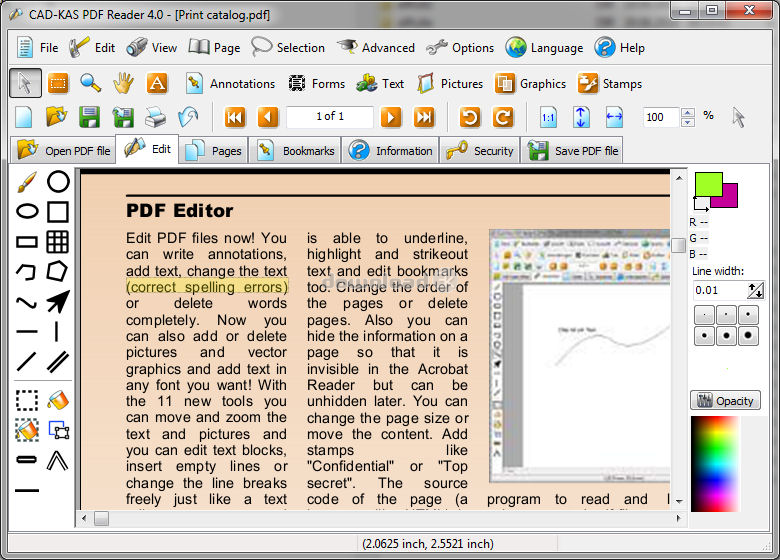Open the Edit menu

tap(92, 48)
